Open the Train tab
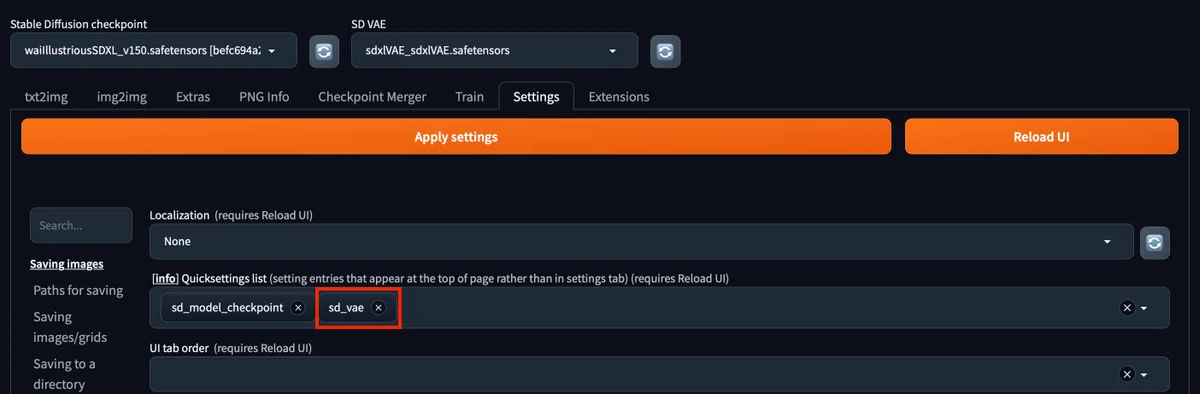Image resolution: width=1200 pixels, height=394 pixels. 469,97
